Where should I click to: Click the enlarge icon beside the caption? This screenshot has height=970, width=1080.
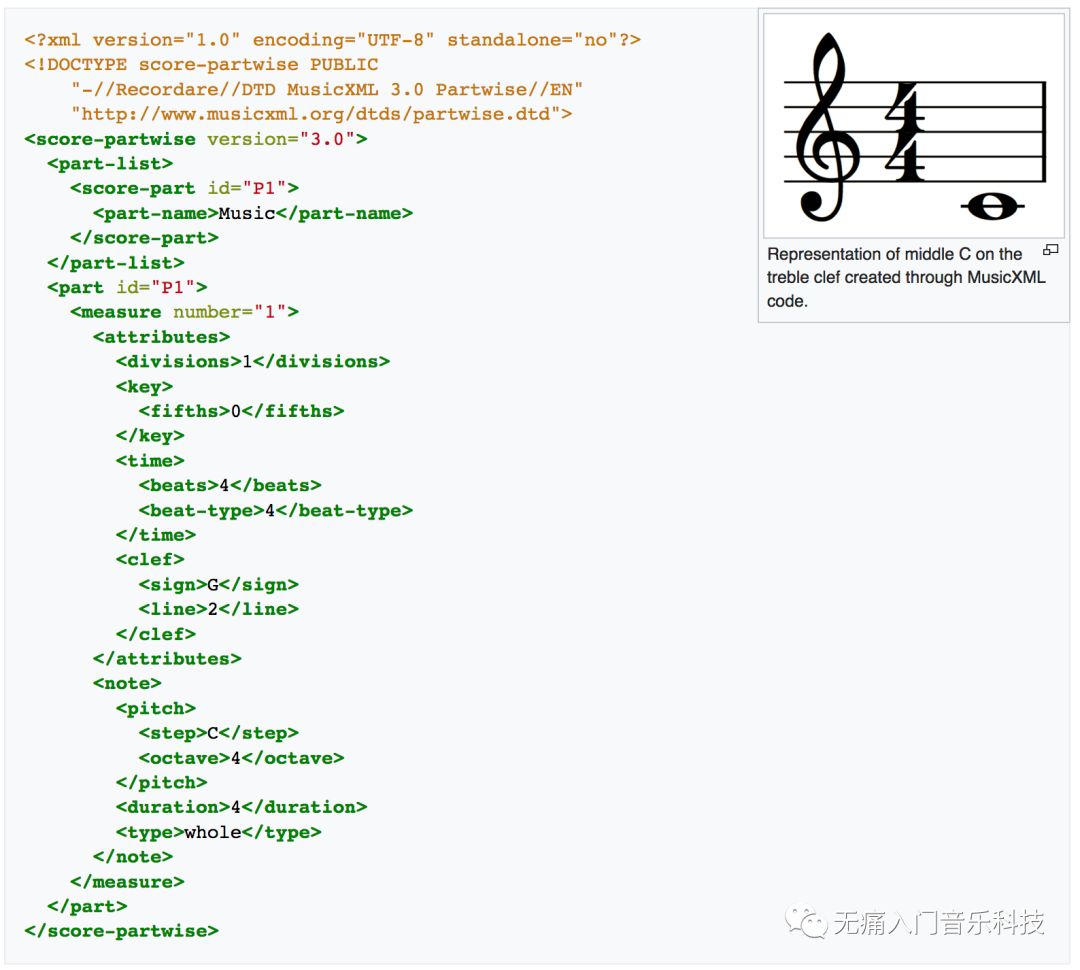coord(1050,250)
